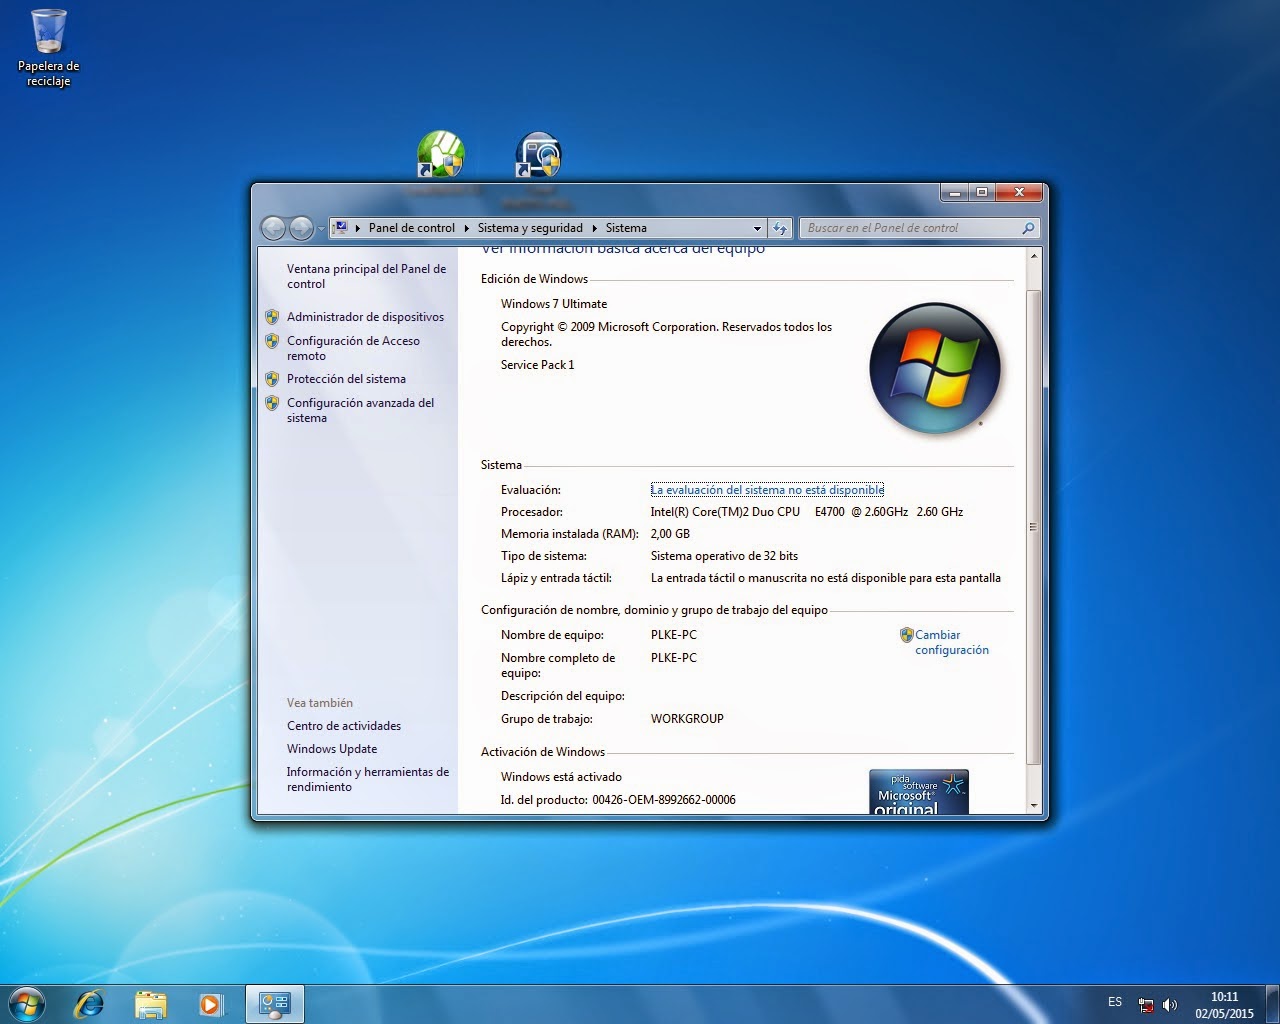
Task: Click shield icon beside Configuración de Acceso remoto
Action: [272, 341]
